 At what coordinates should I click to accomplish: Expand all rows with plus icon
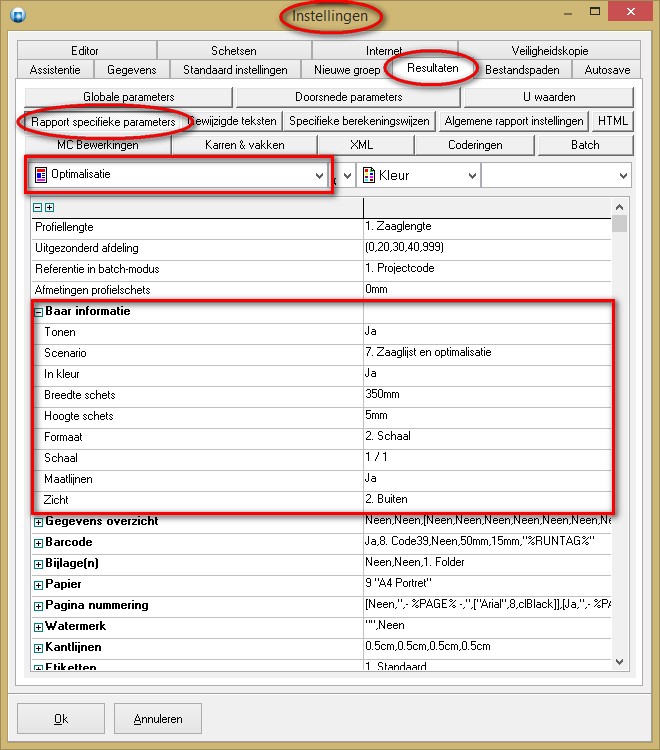point(49,207)
